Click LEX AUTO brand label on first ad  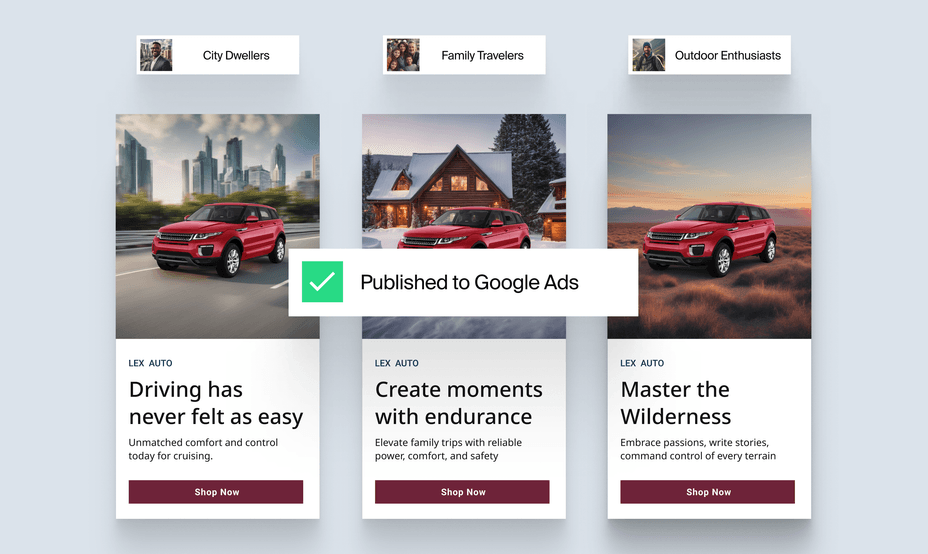click(150, 363)
